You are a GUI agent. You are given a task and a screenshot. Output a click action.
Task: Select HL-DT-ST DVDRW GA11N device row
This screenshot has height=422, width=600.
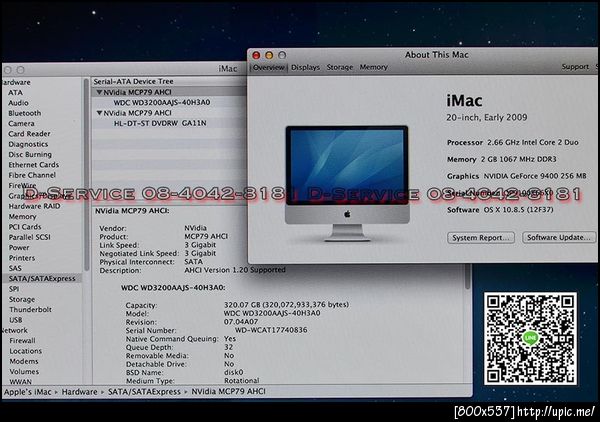[160, 123]
